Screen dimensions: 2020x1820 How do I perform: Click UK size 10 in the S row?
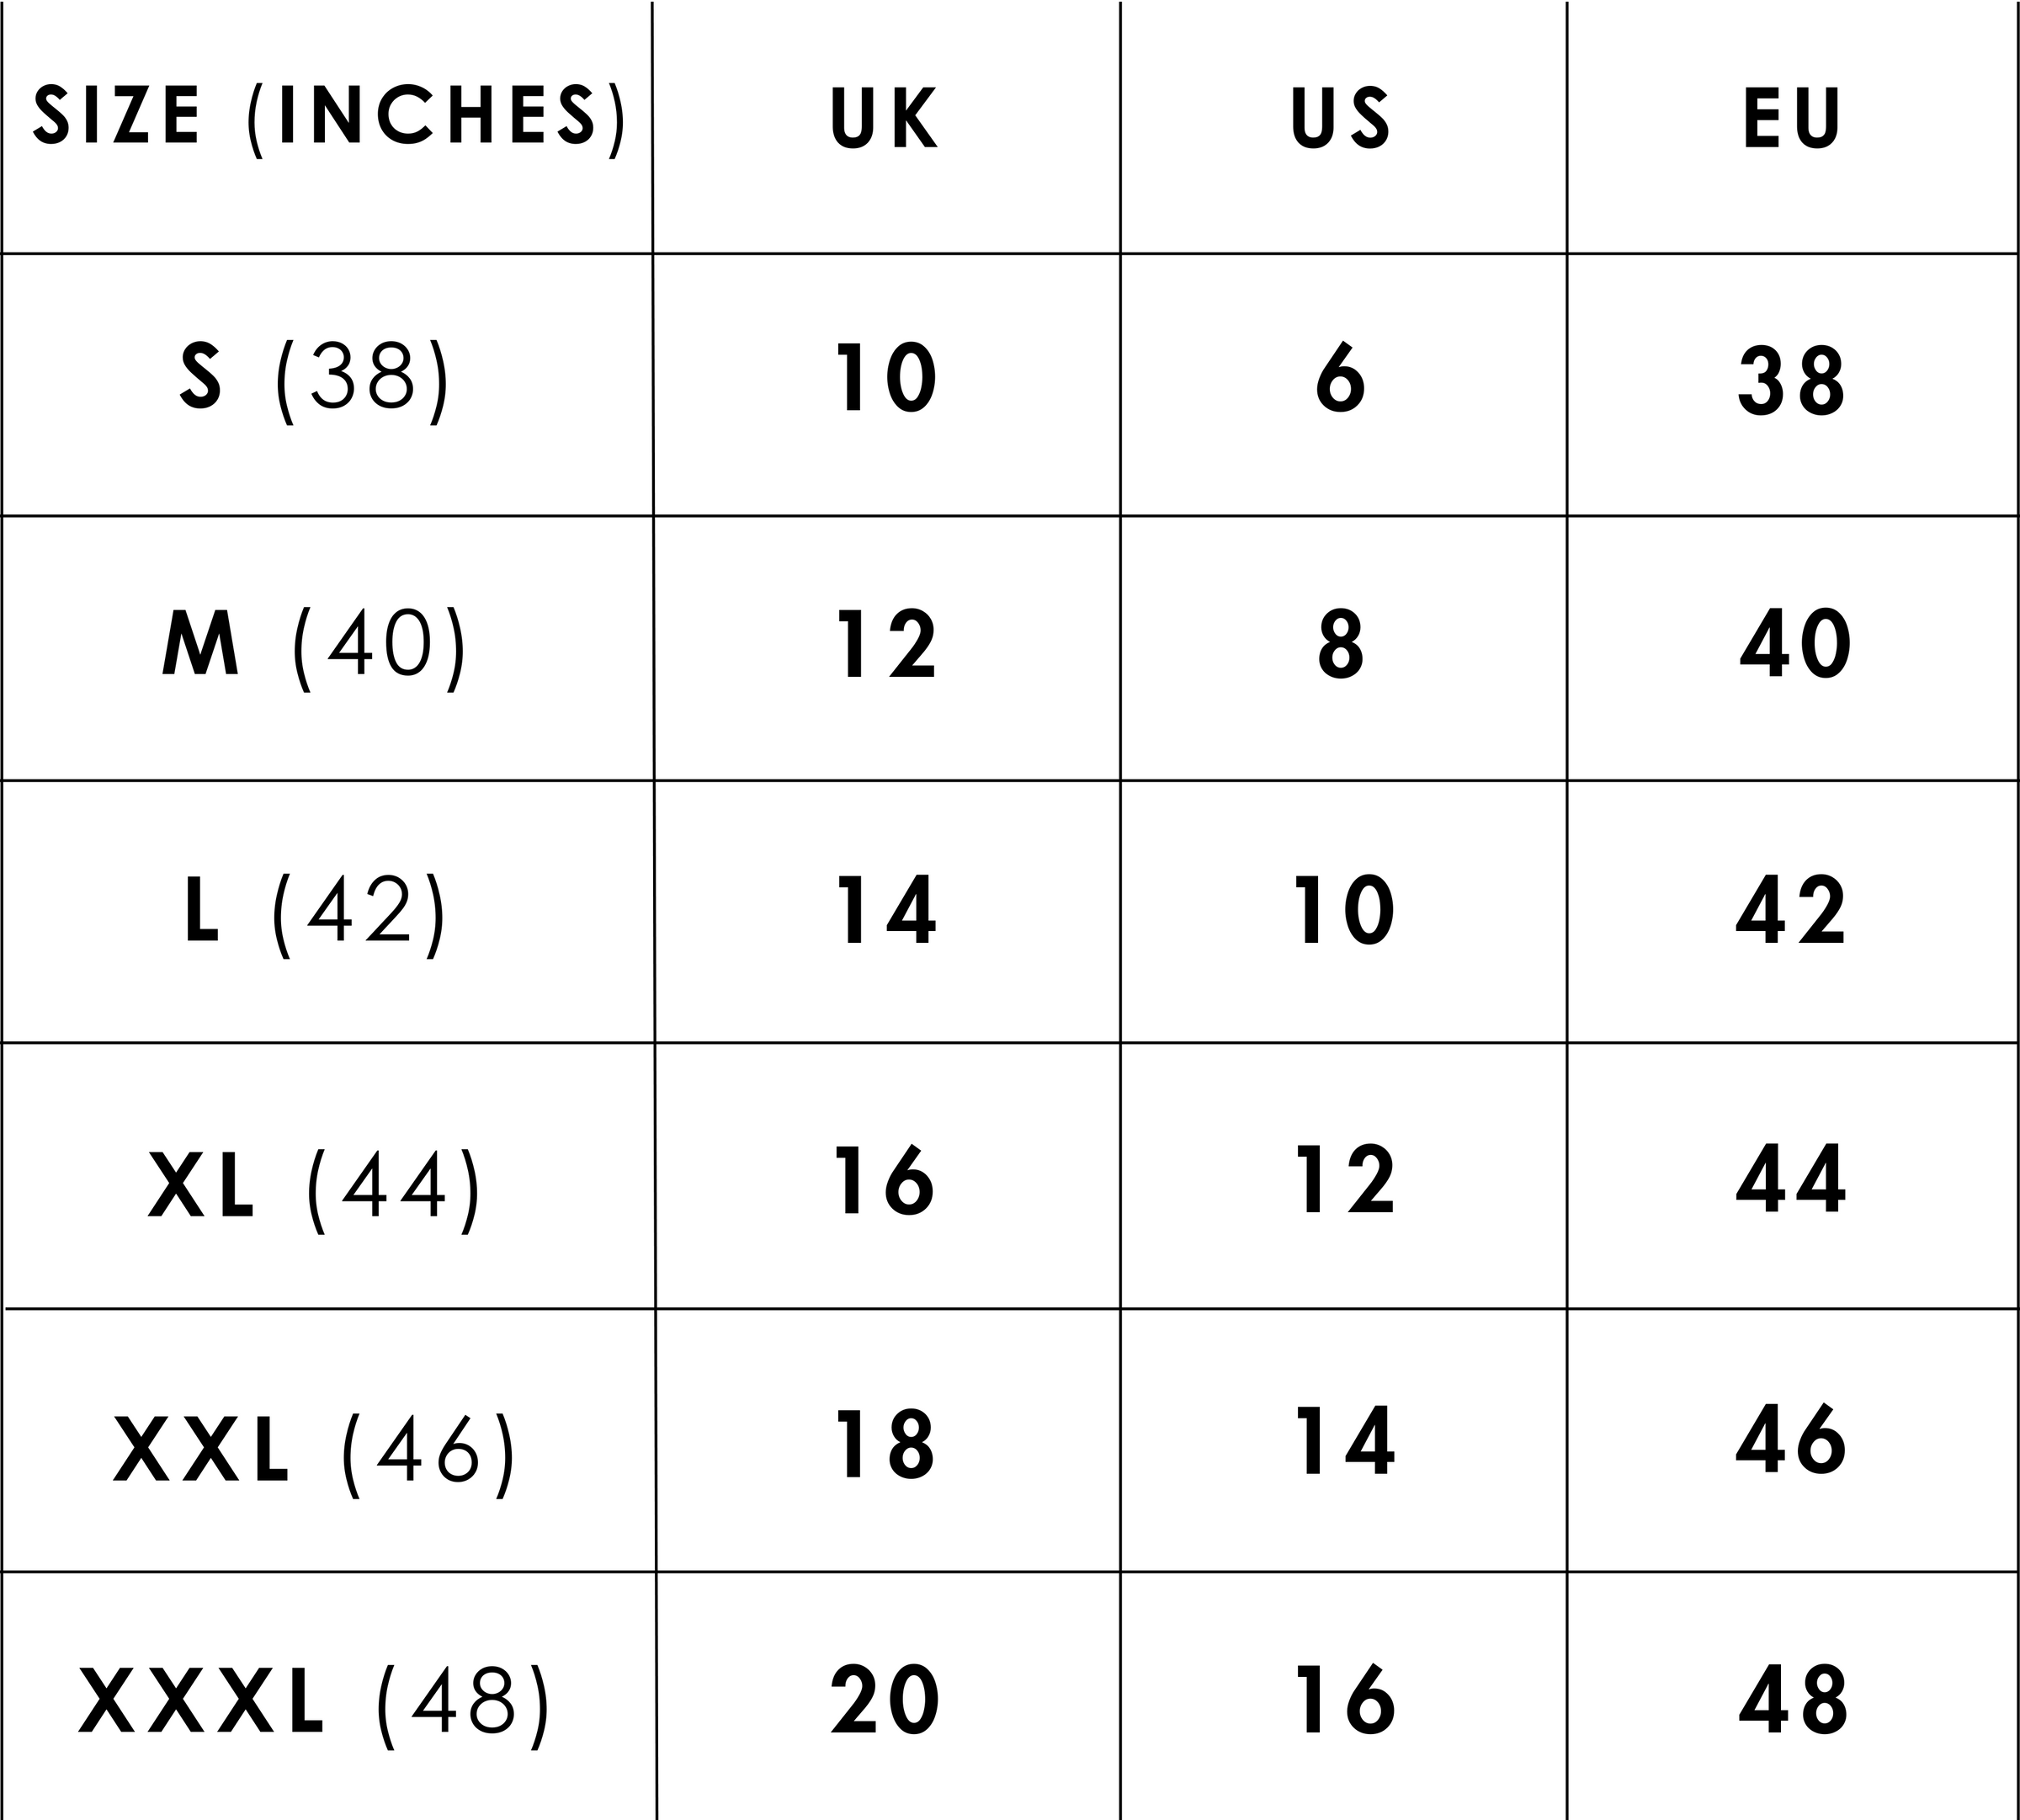click(x=885, y=378)
